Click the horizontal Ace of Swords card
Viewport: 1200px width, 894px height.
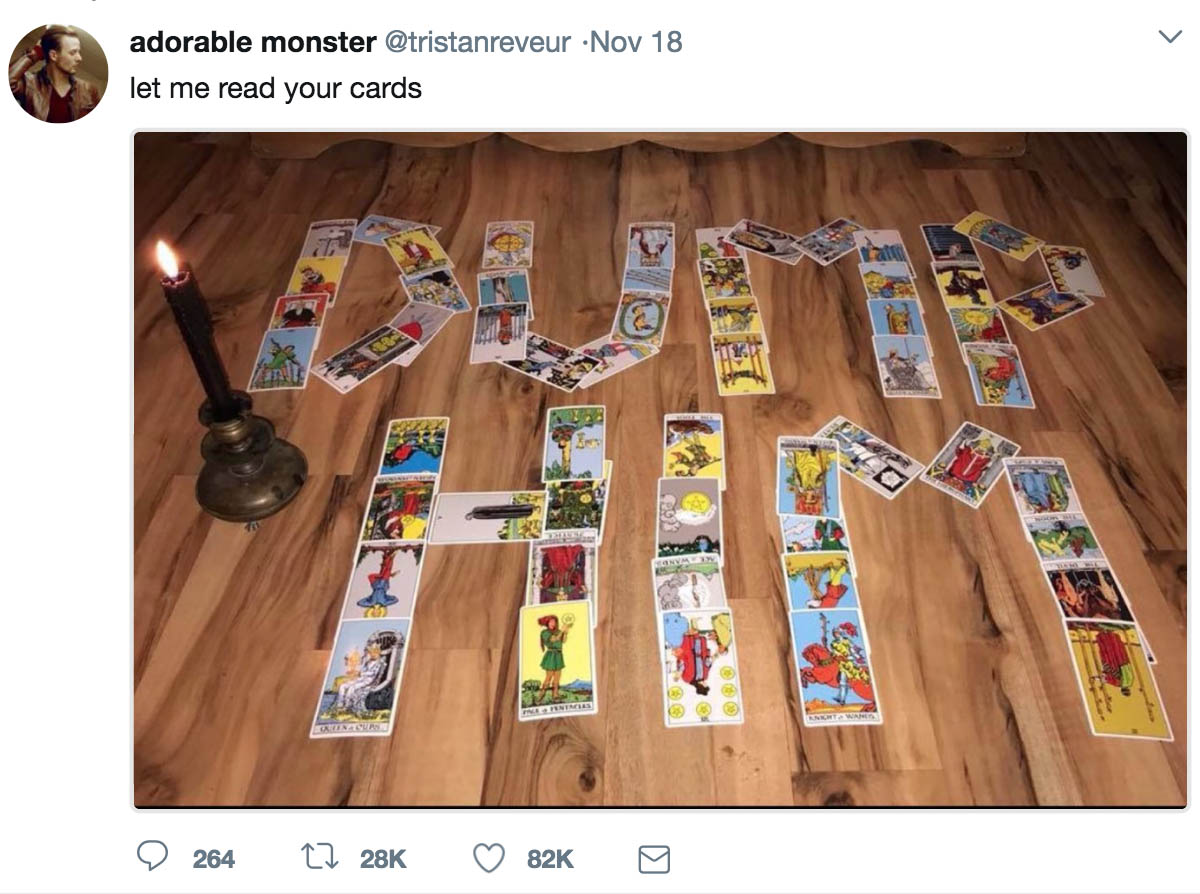487,517
